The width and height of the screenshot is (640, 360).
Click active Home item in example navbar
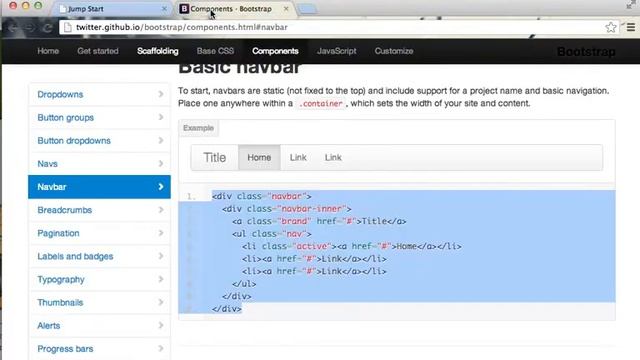point(259,158)
